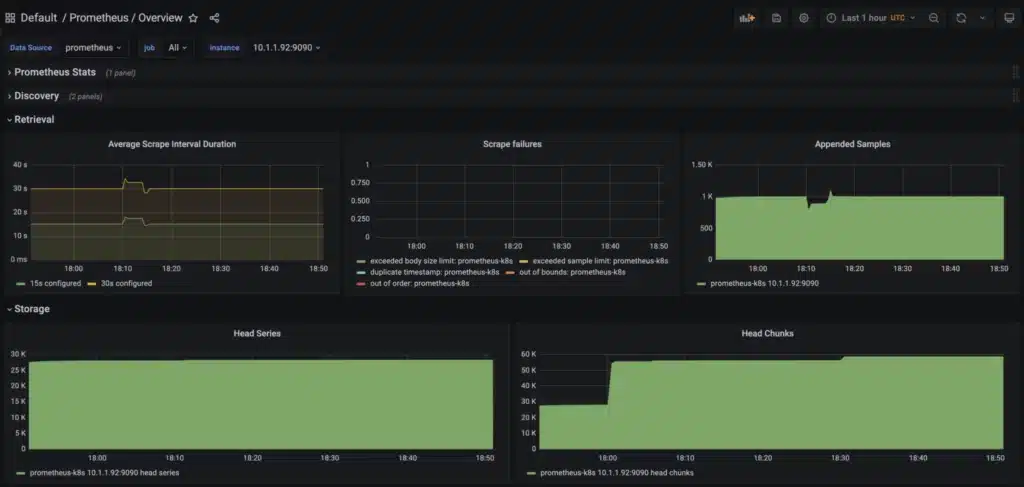This screenshot has height=487, width=1024.
Task: Click the Prometheus / Overview breadcrumb
Action: 126,18
